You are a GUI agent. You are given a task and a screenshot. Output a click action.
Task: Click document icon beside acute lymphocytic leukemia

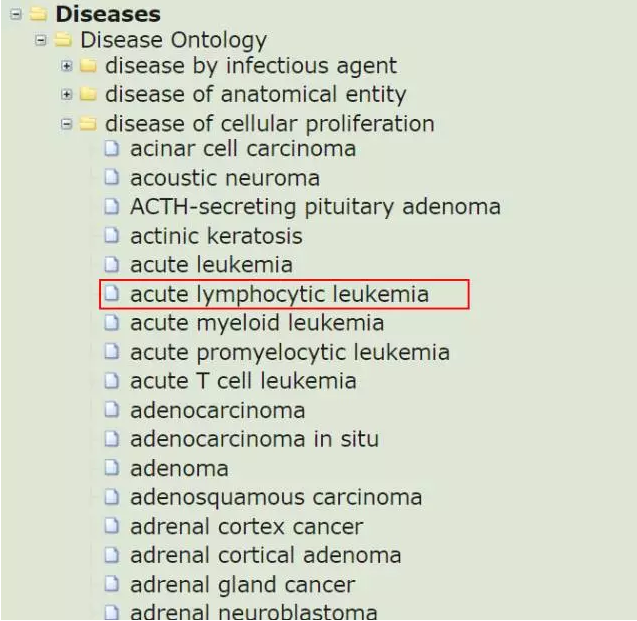coord(112,294)
